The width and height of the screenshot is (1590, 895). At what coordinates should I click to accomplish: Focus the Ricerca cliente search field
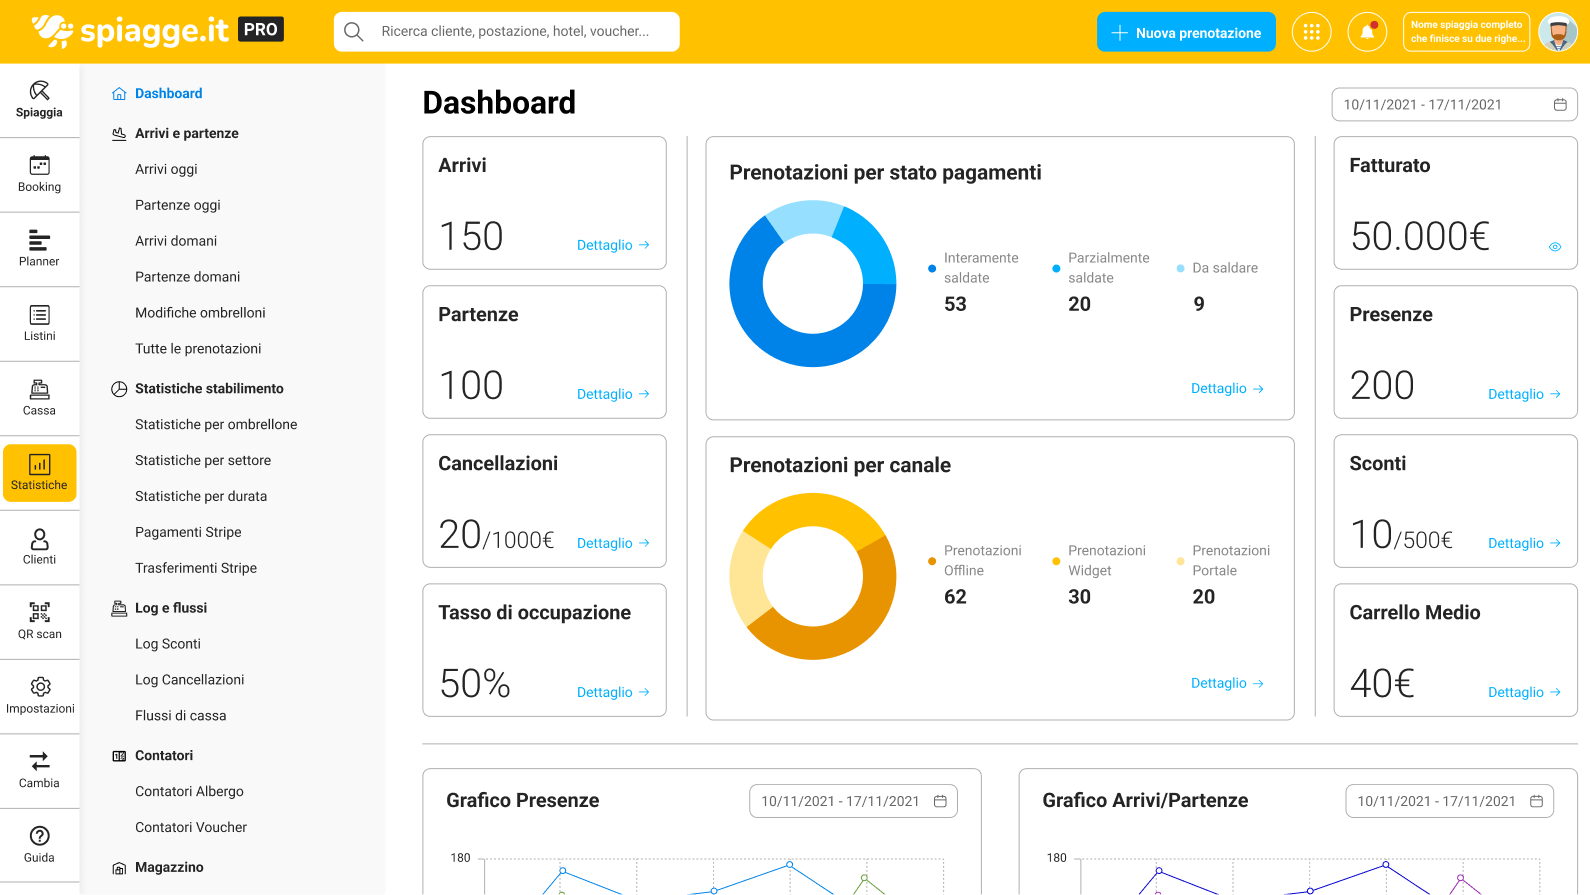[x=507, y=32]
